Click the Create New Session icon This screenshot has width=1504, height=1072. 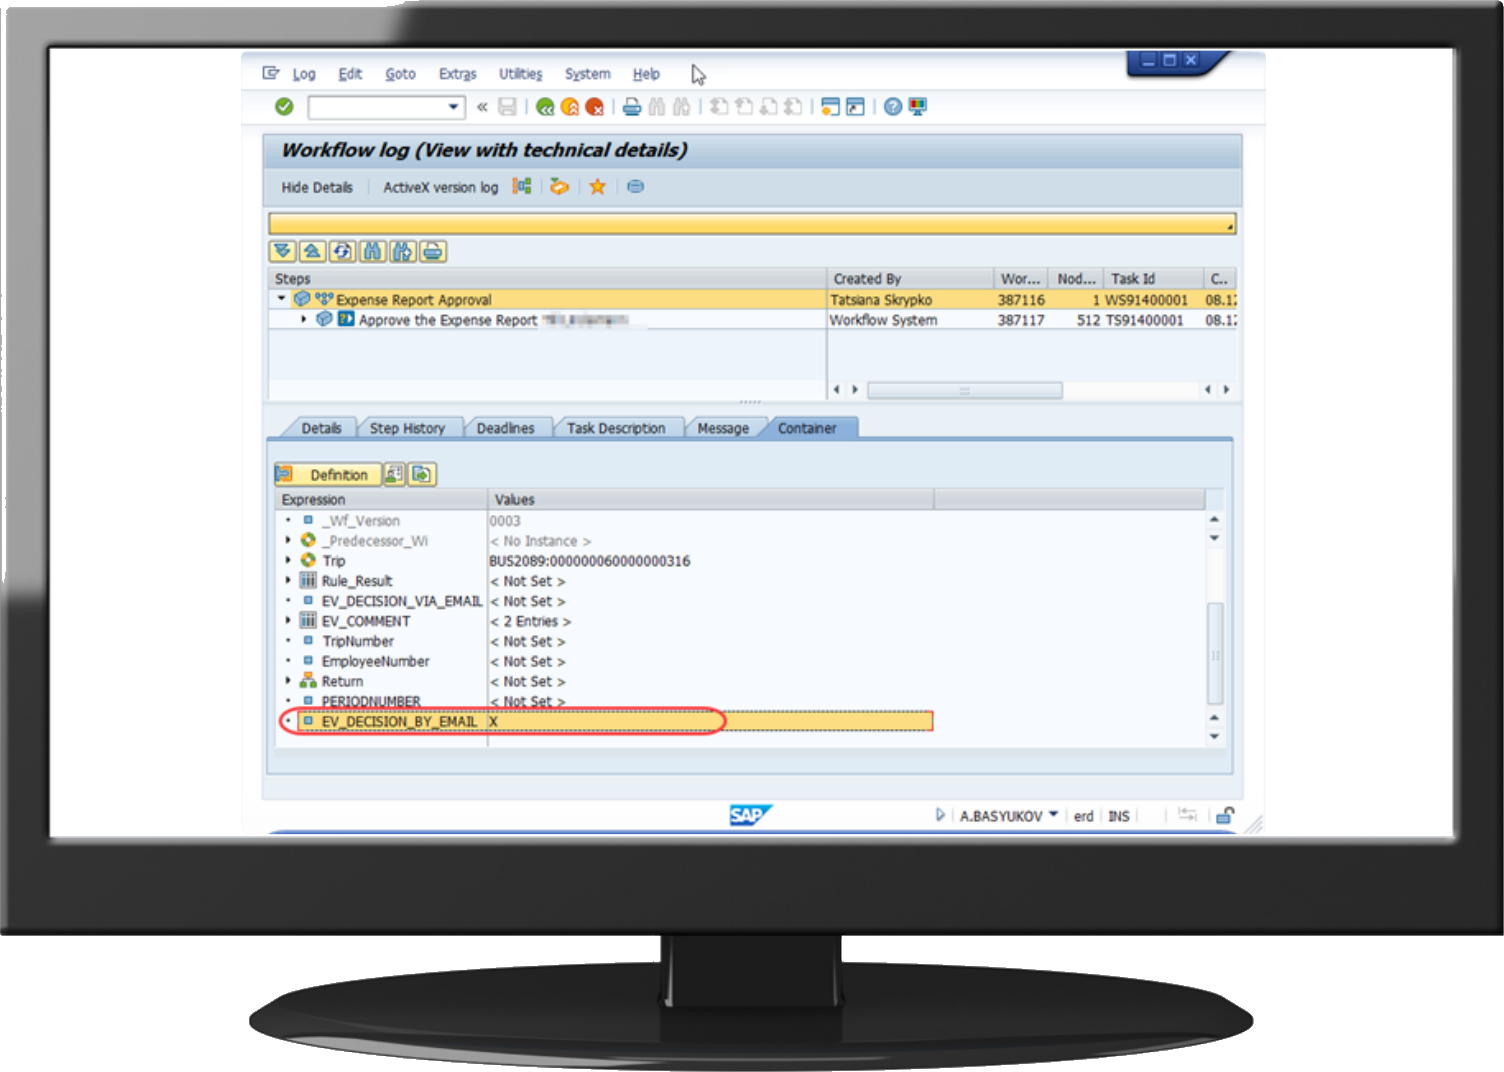pyautogui.click(x=830, y=106)
